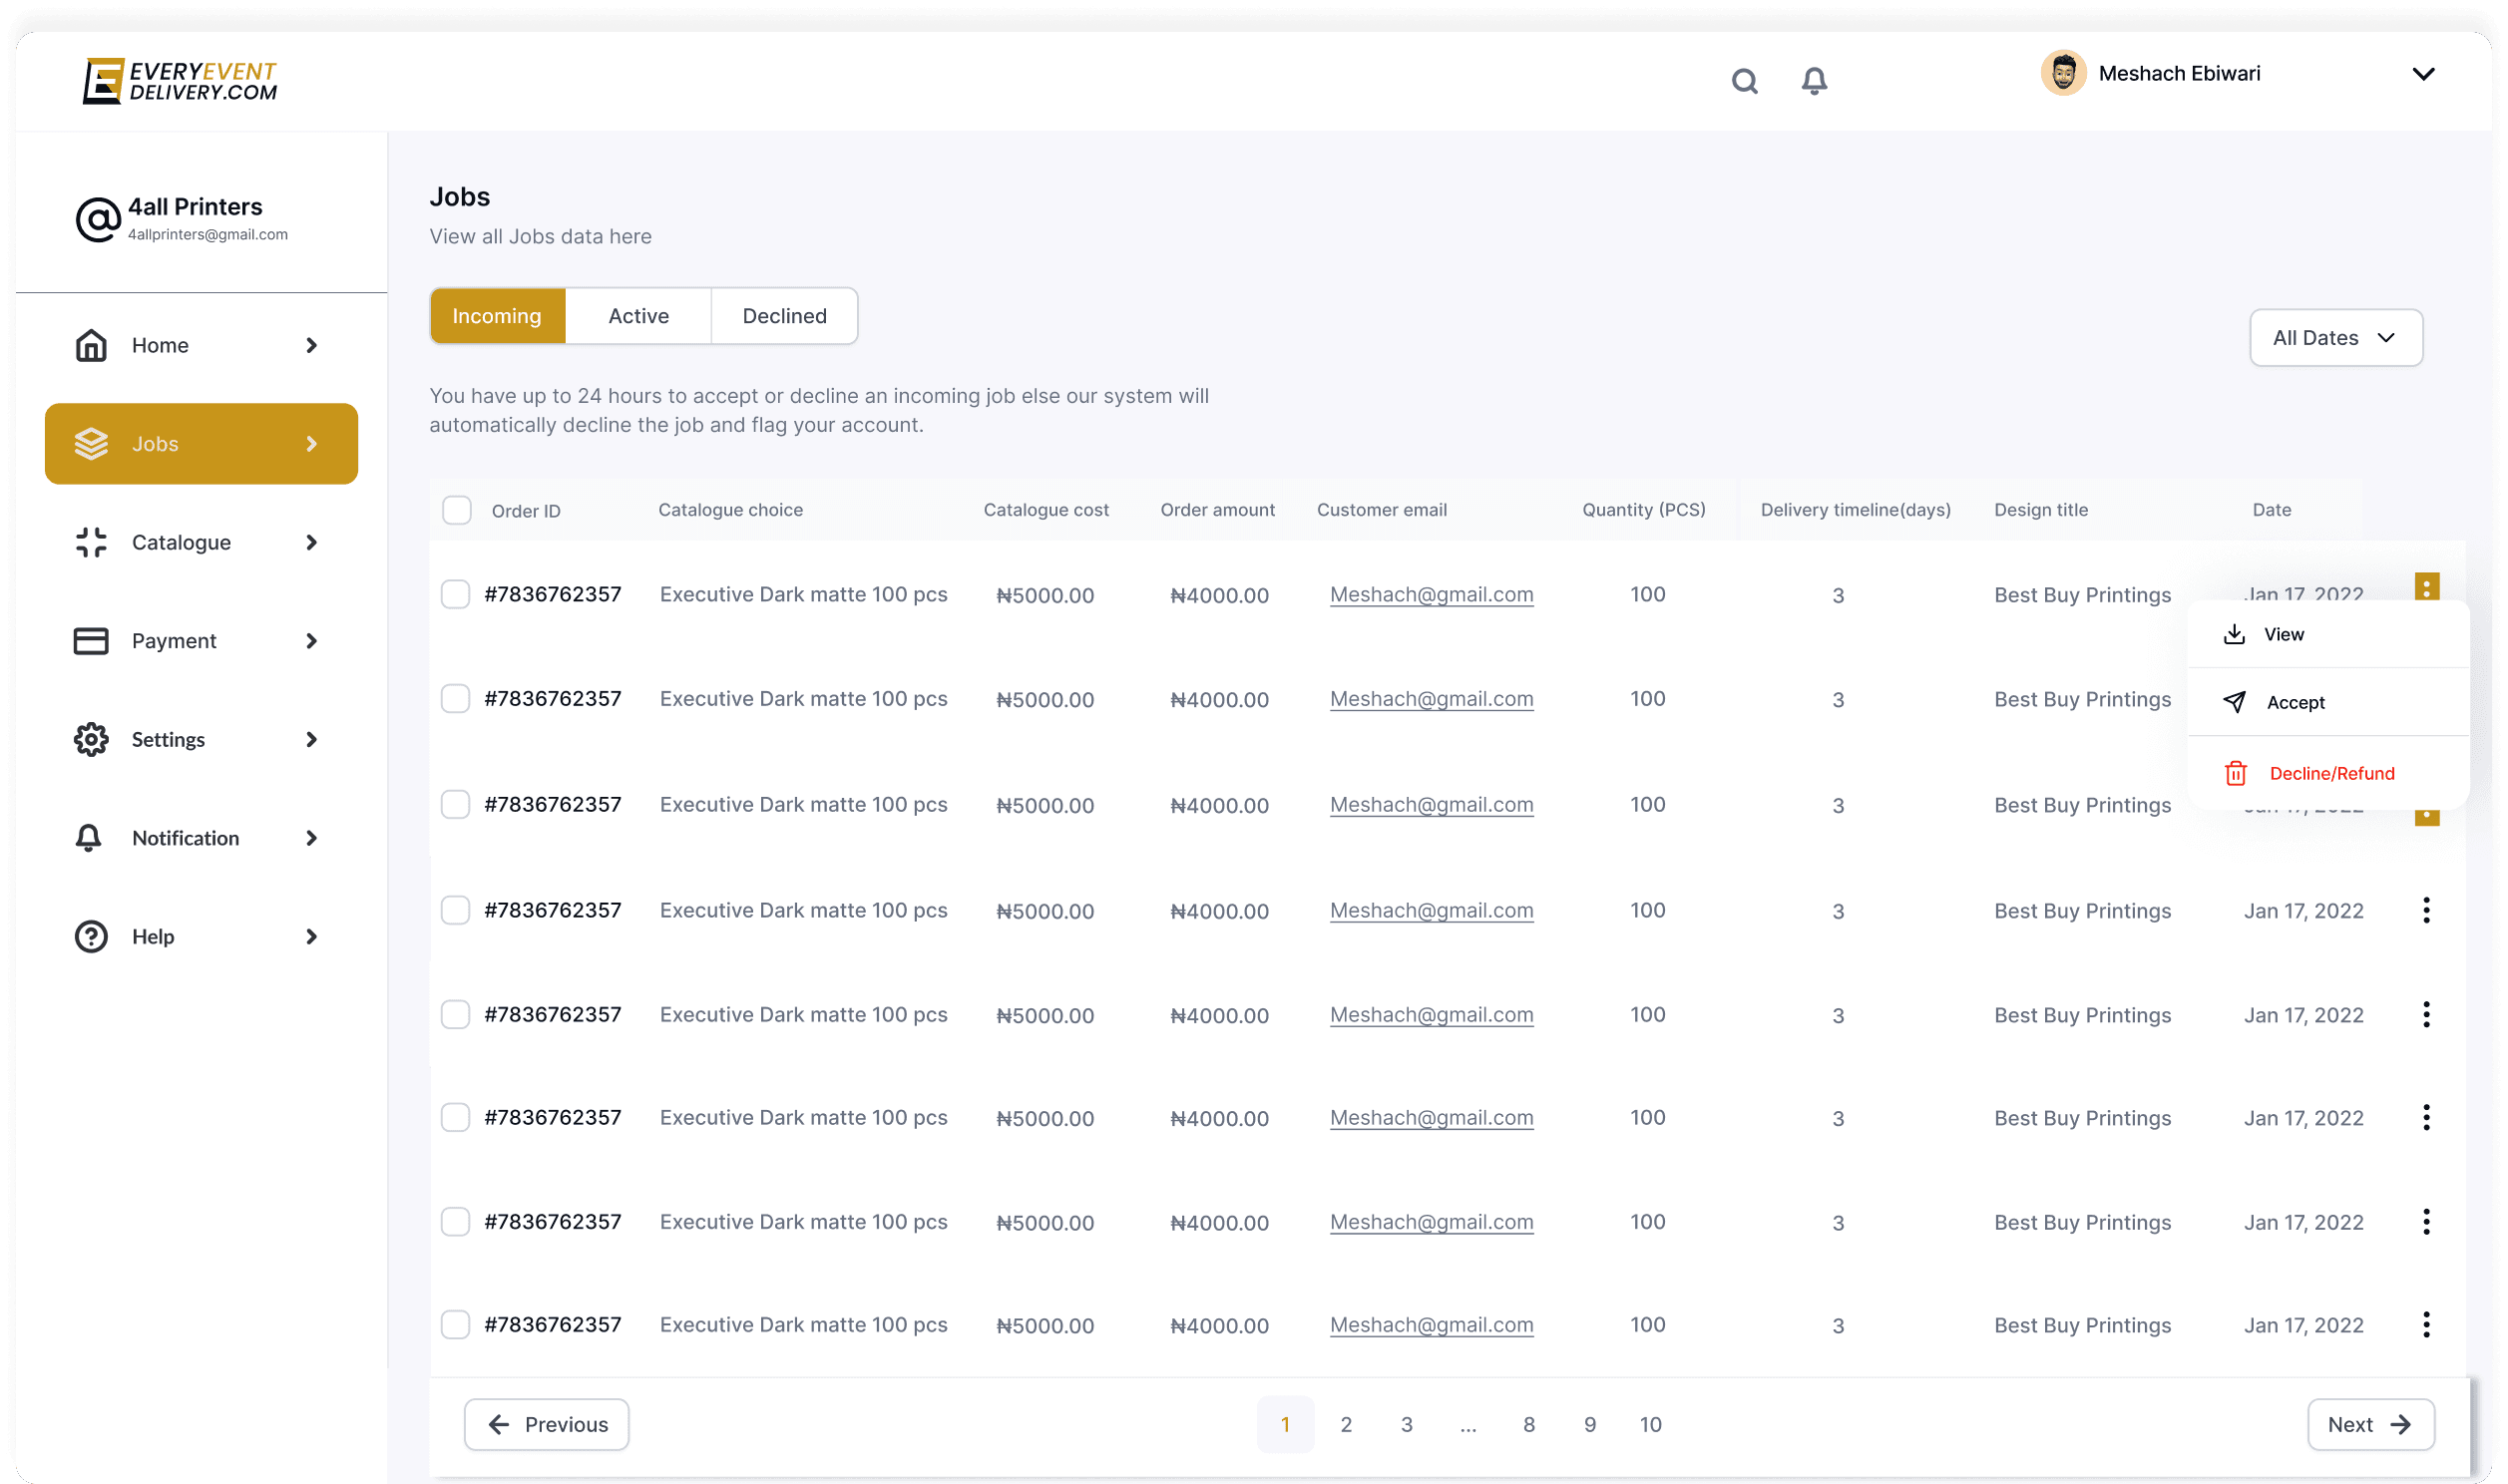Screen dimensions: 2508x1484
Task: Open the three-dot menu on last table row
Action: coord(2425,1325)
